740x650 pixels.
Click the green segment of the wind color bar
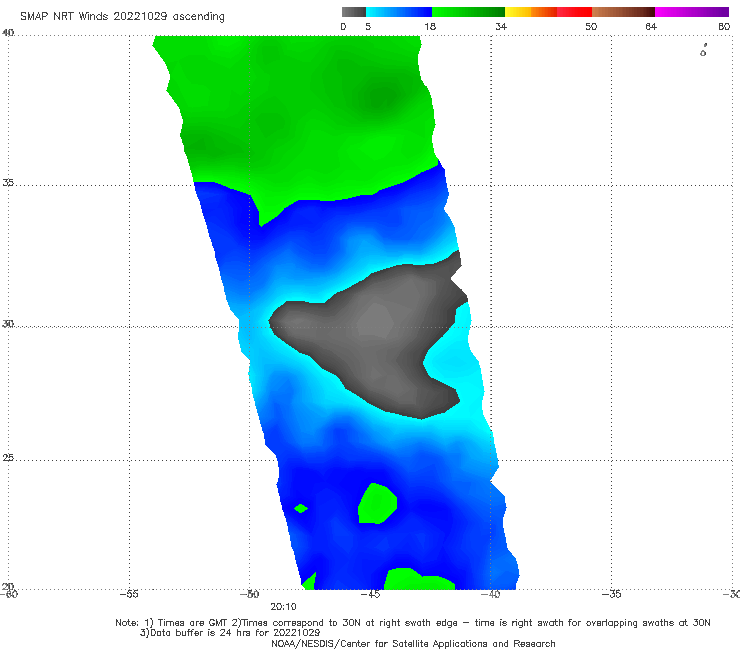click(468, 12)
